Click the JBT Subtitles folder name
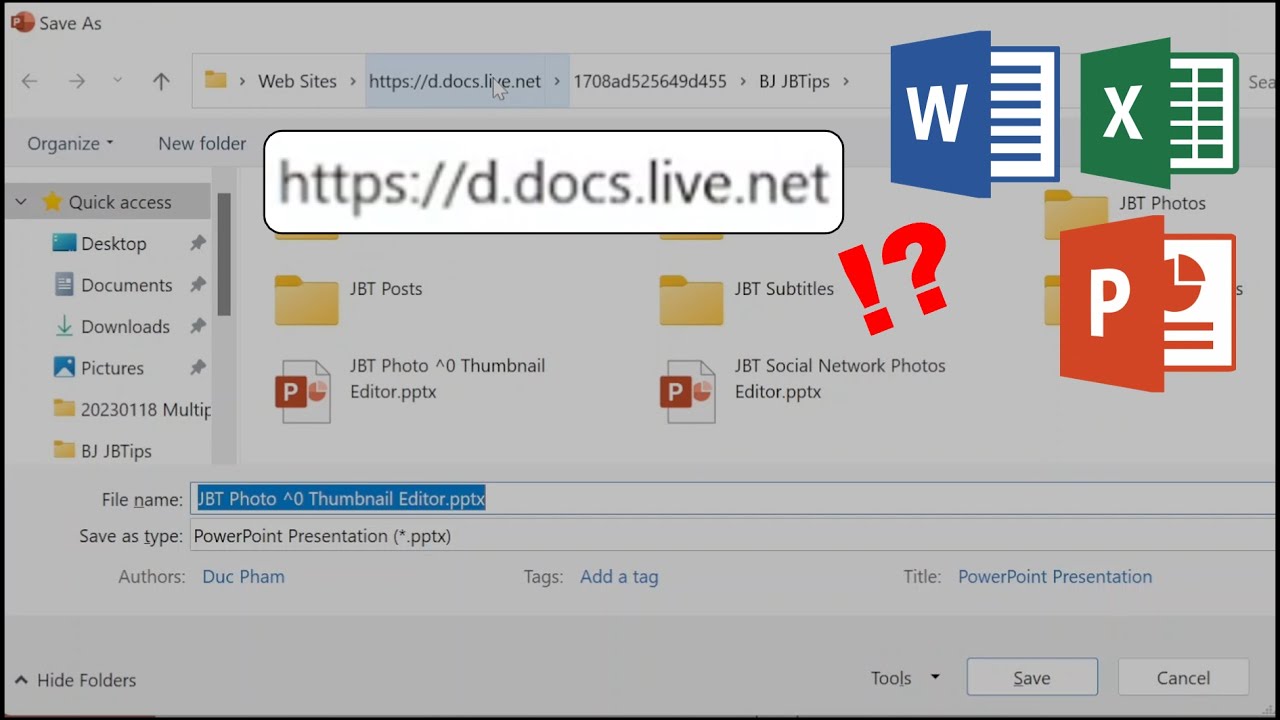Image resolution: width=1280 pixels, height=720 pixels. coord(784,289)
